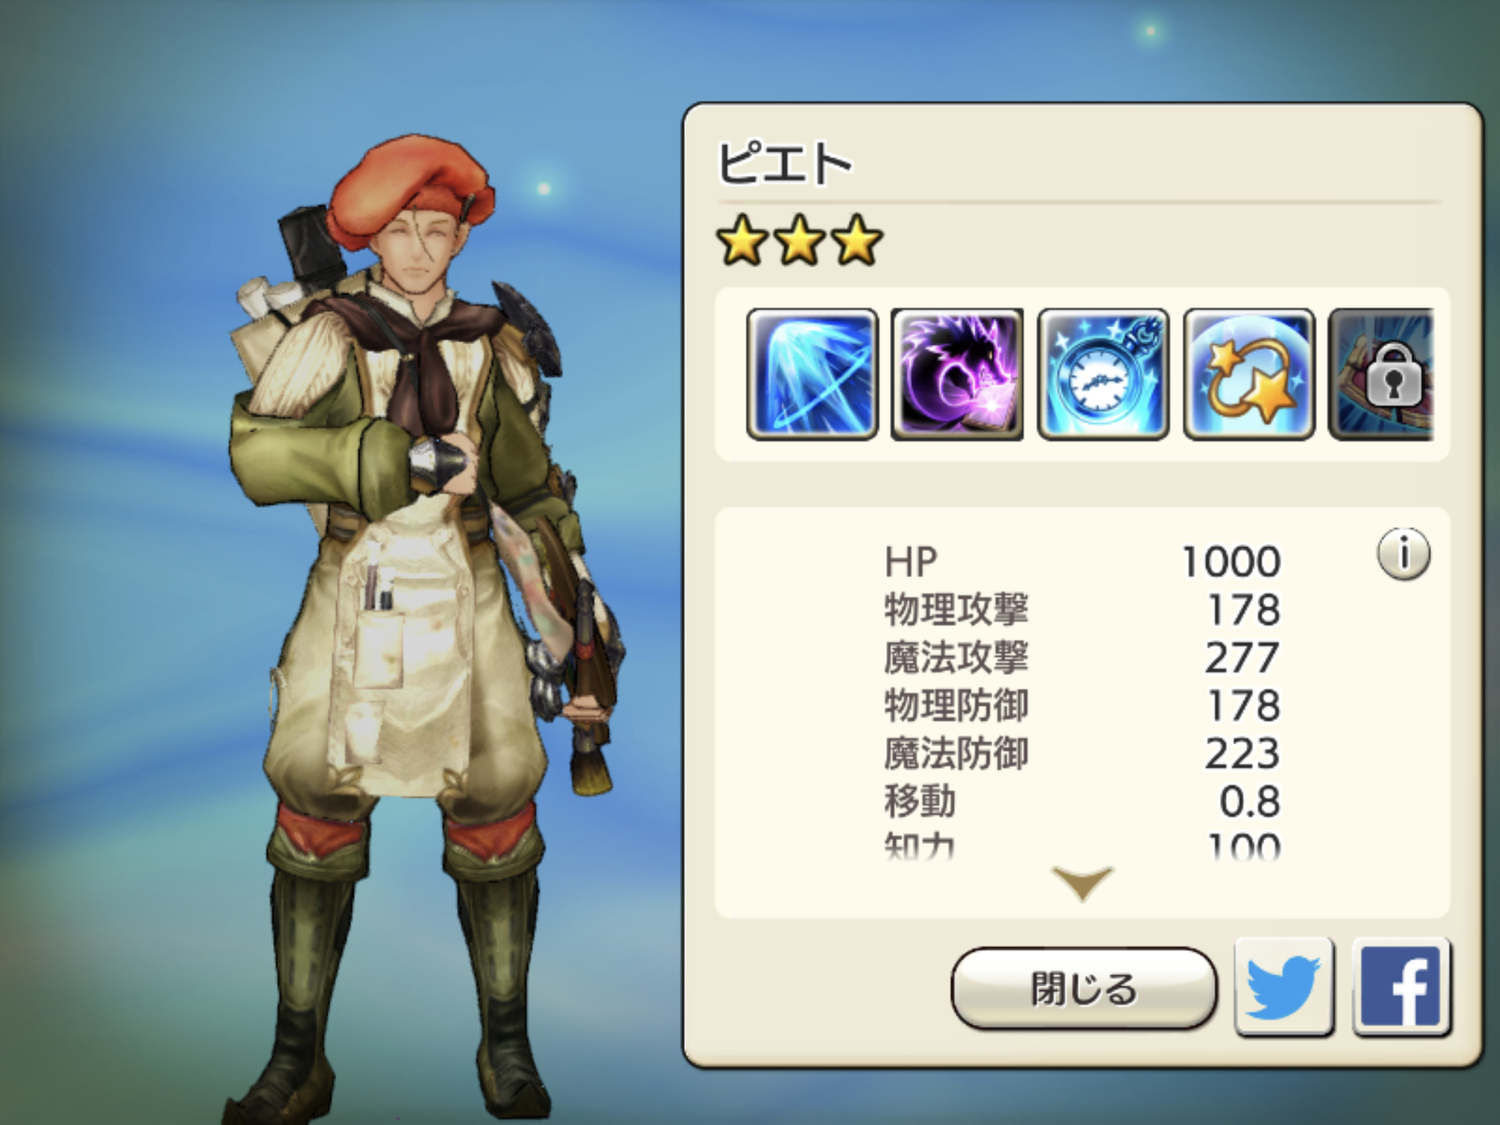1500x1125 pixels.
Task: Tap the character name ピエト
Action: pos(785,164)
